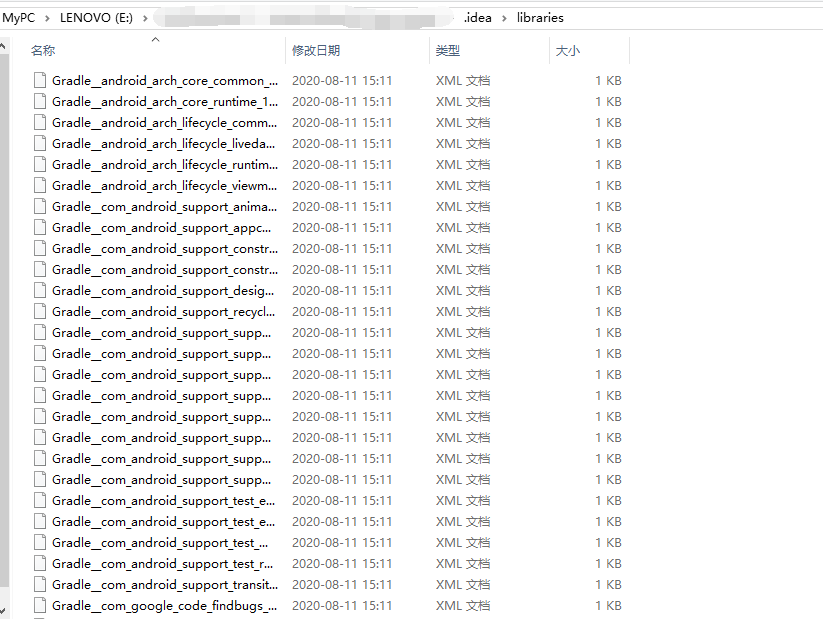Open the .idea breadcrumb folder

coord(475,17)
